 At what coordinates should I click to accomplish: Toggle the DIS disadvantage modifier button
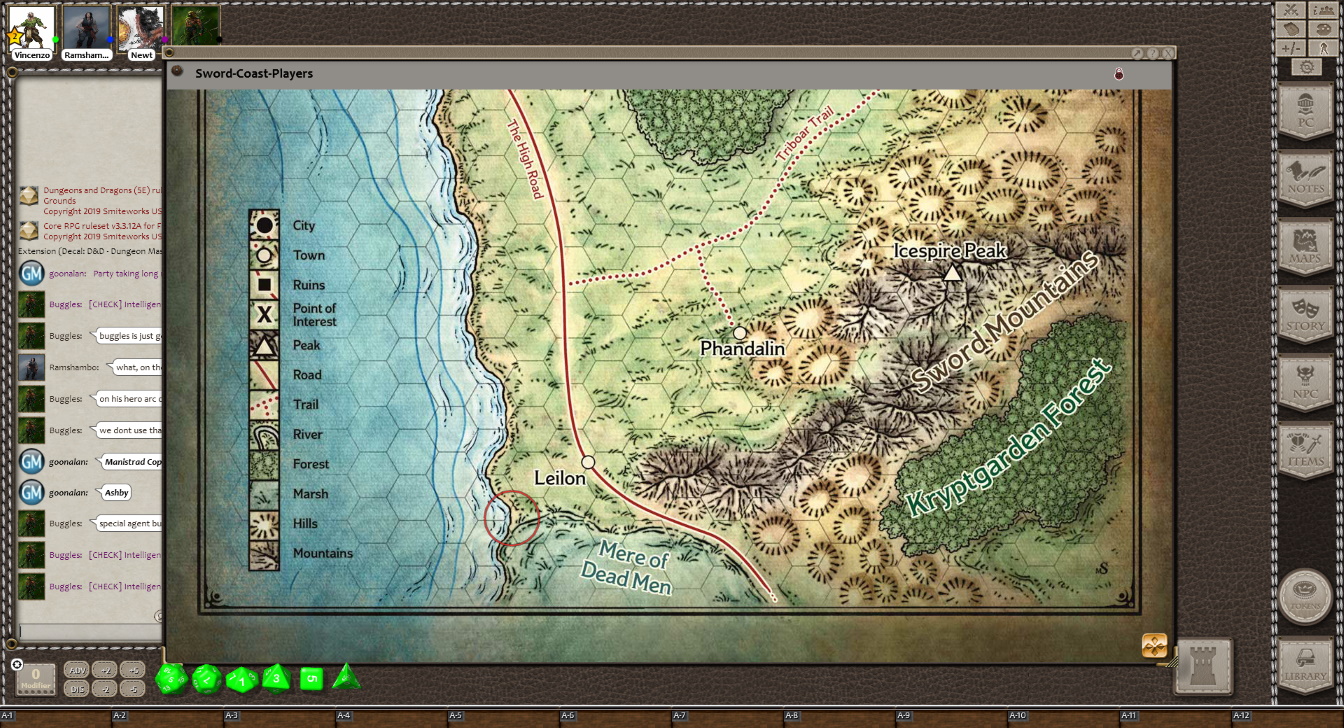click(x=76, y=689)
